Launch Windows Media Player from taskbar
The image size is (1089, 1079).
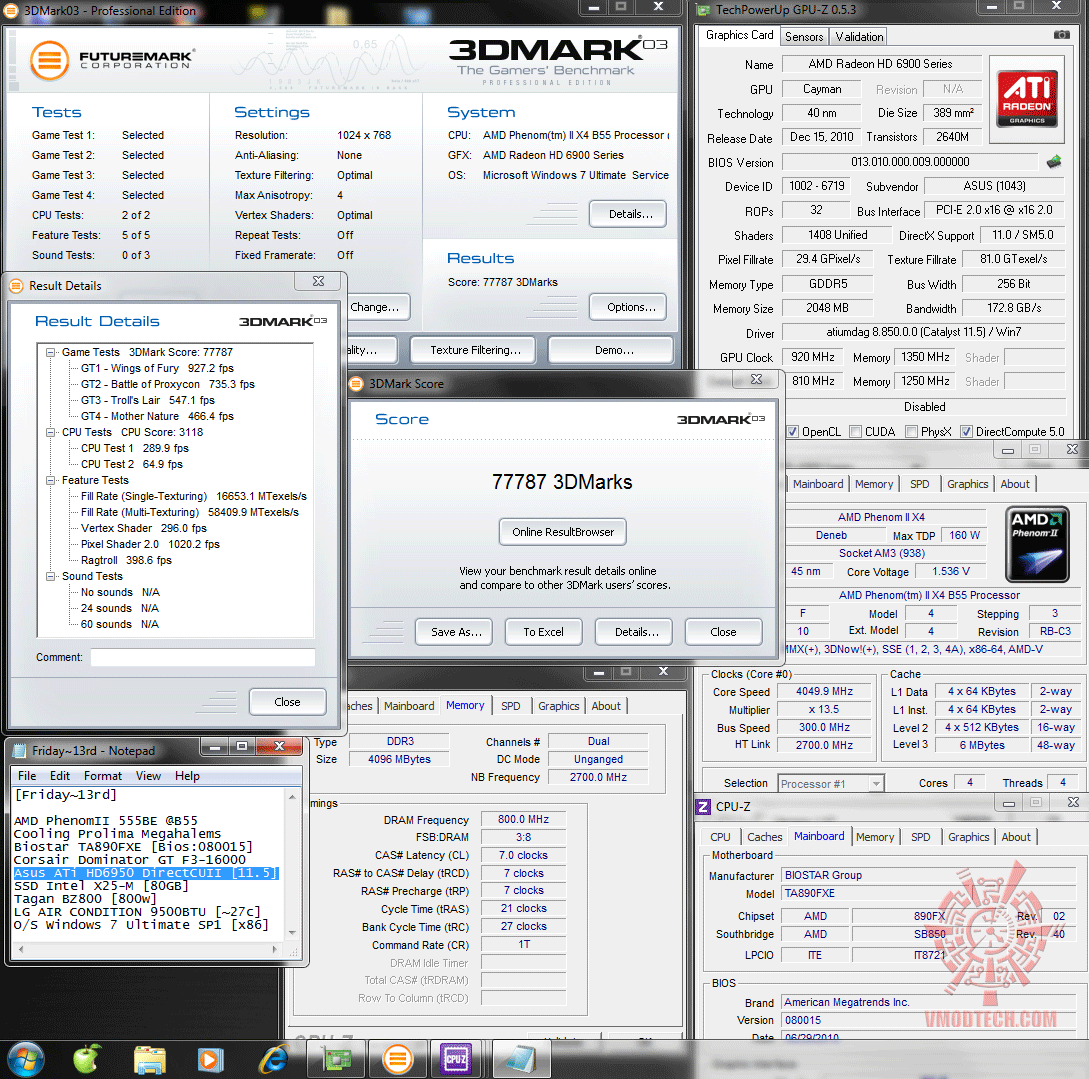pyautogui.click(x=210, y=1060)
